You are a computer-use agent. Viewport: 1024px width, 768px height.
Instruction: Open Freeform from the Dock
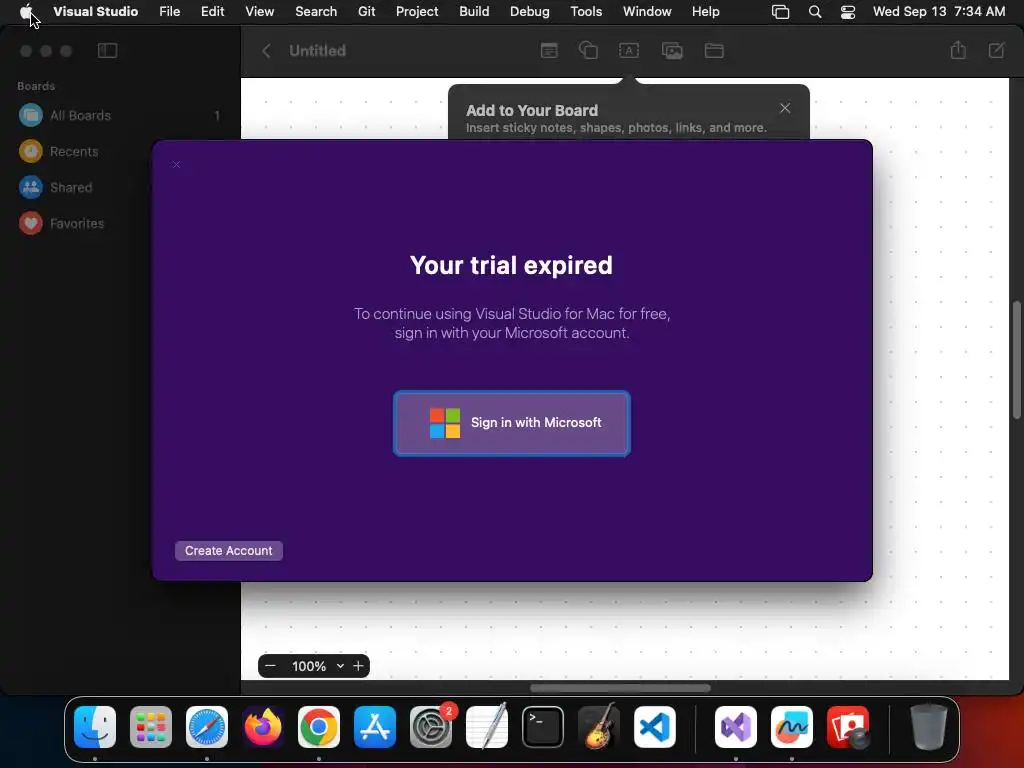(792, 727)
